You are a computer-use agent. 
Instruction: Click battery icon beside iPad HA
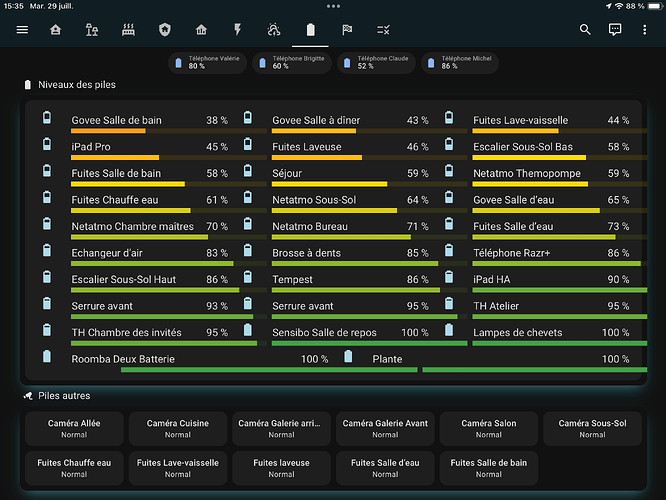coord(449,277)
